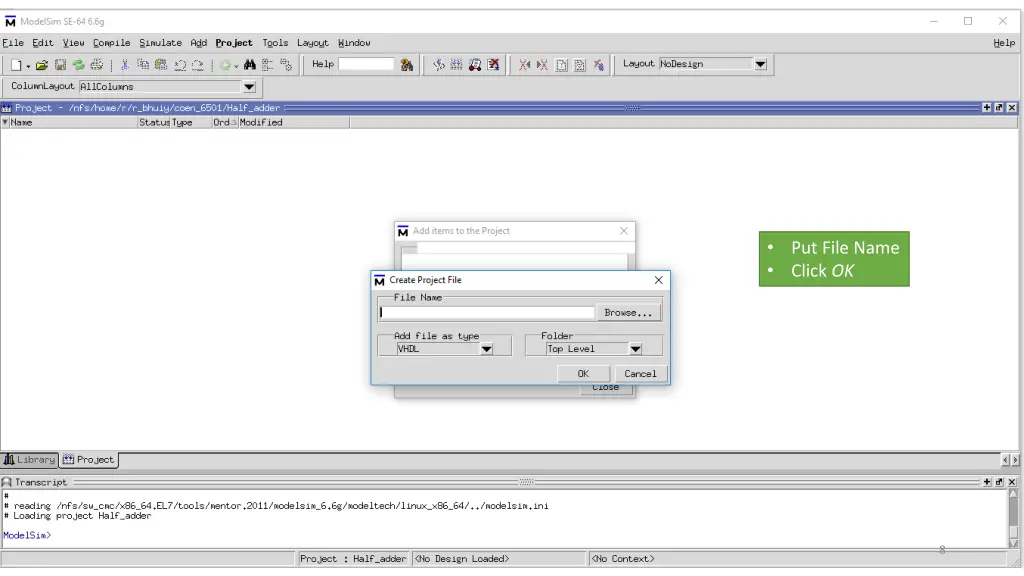Open the dropdown arrow beside New icon
This screenshot has height=576, width=1024.
(x=28, y=66)
